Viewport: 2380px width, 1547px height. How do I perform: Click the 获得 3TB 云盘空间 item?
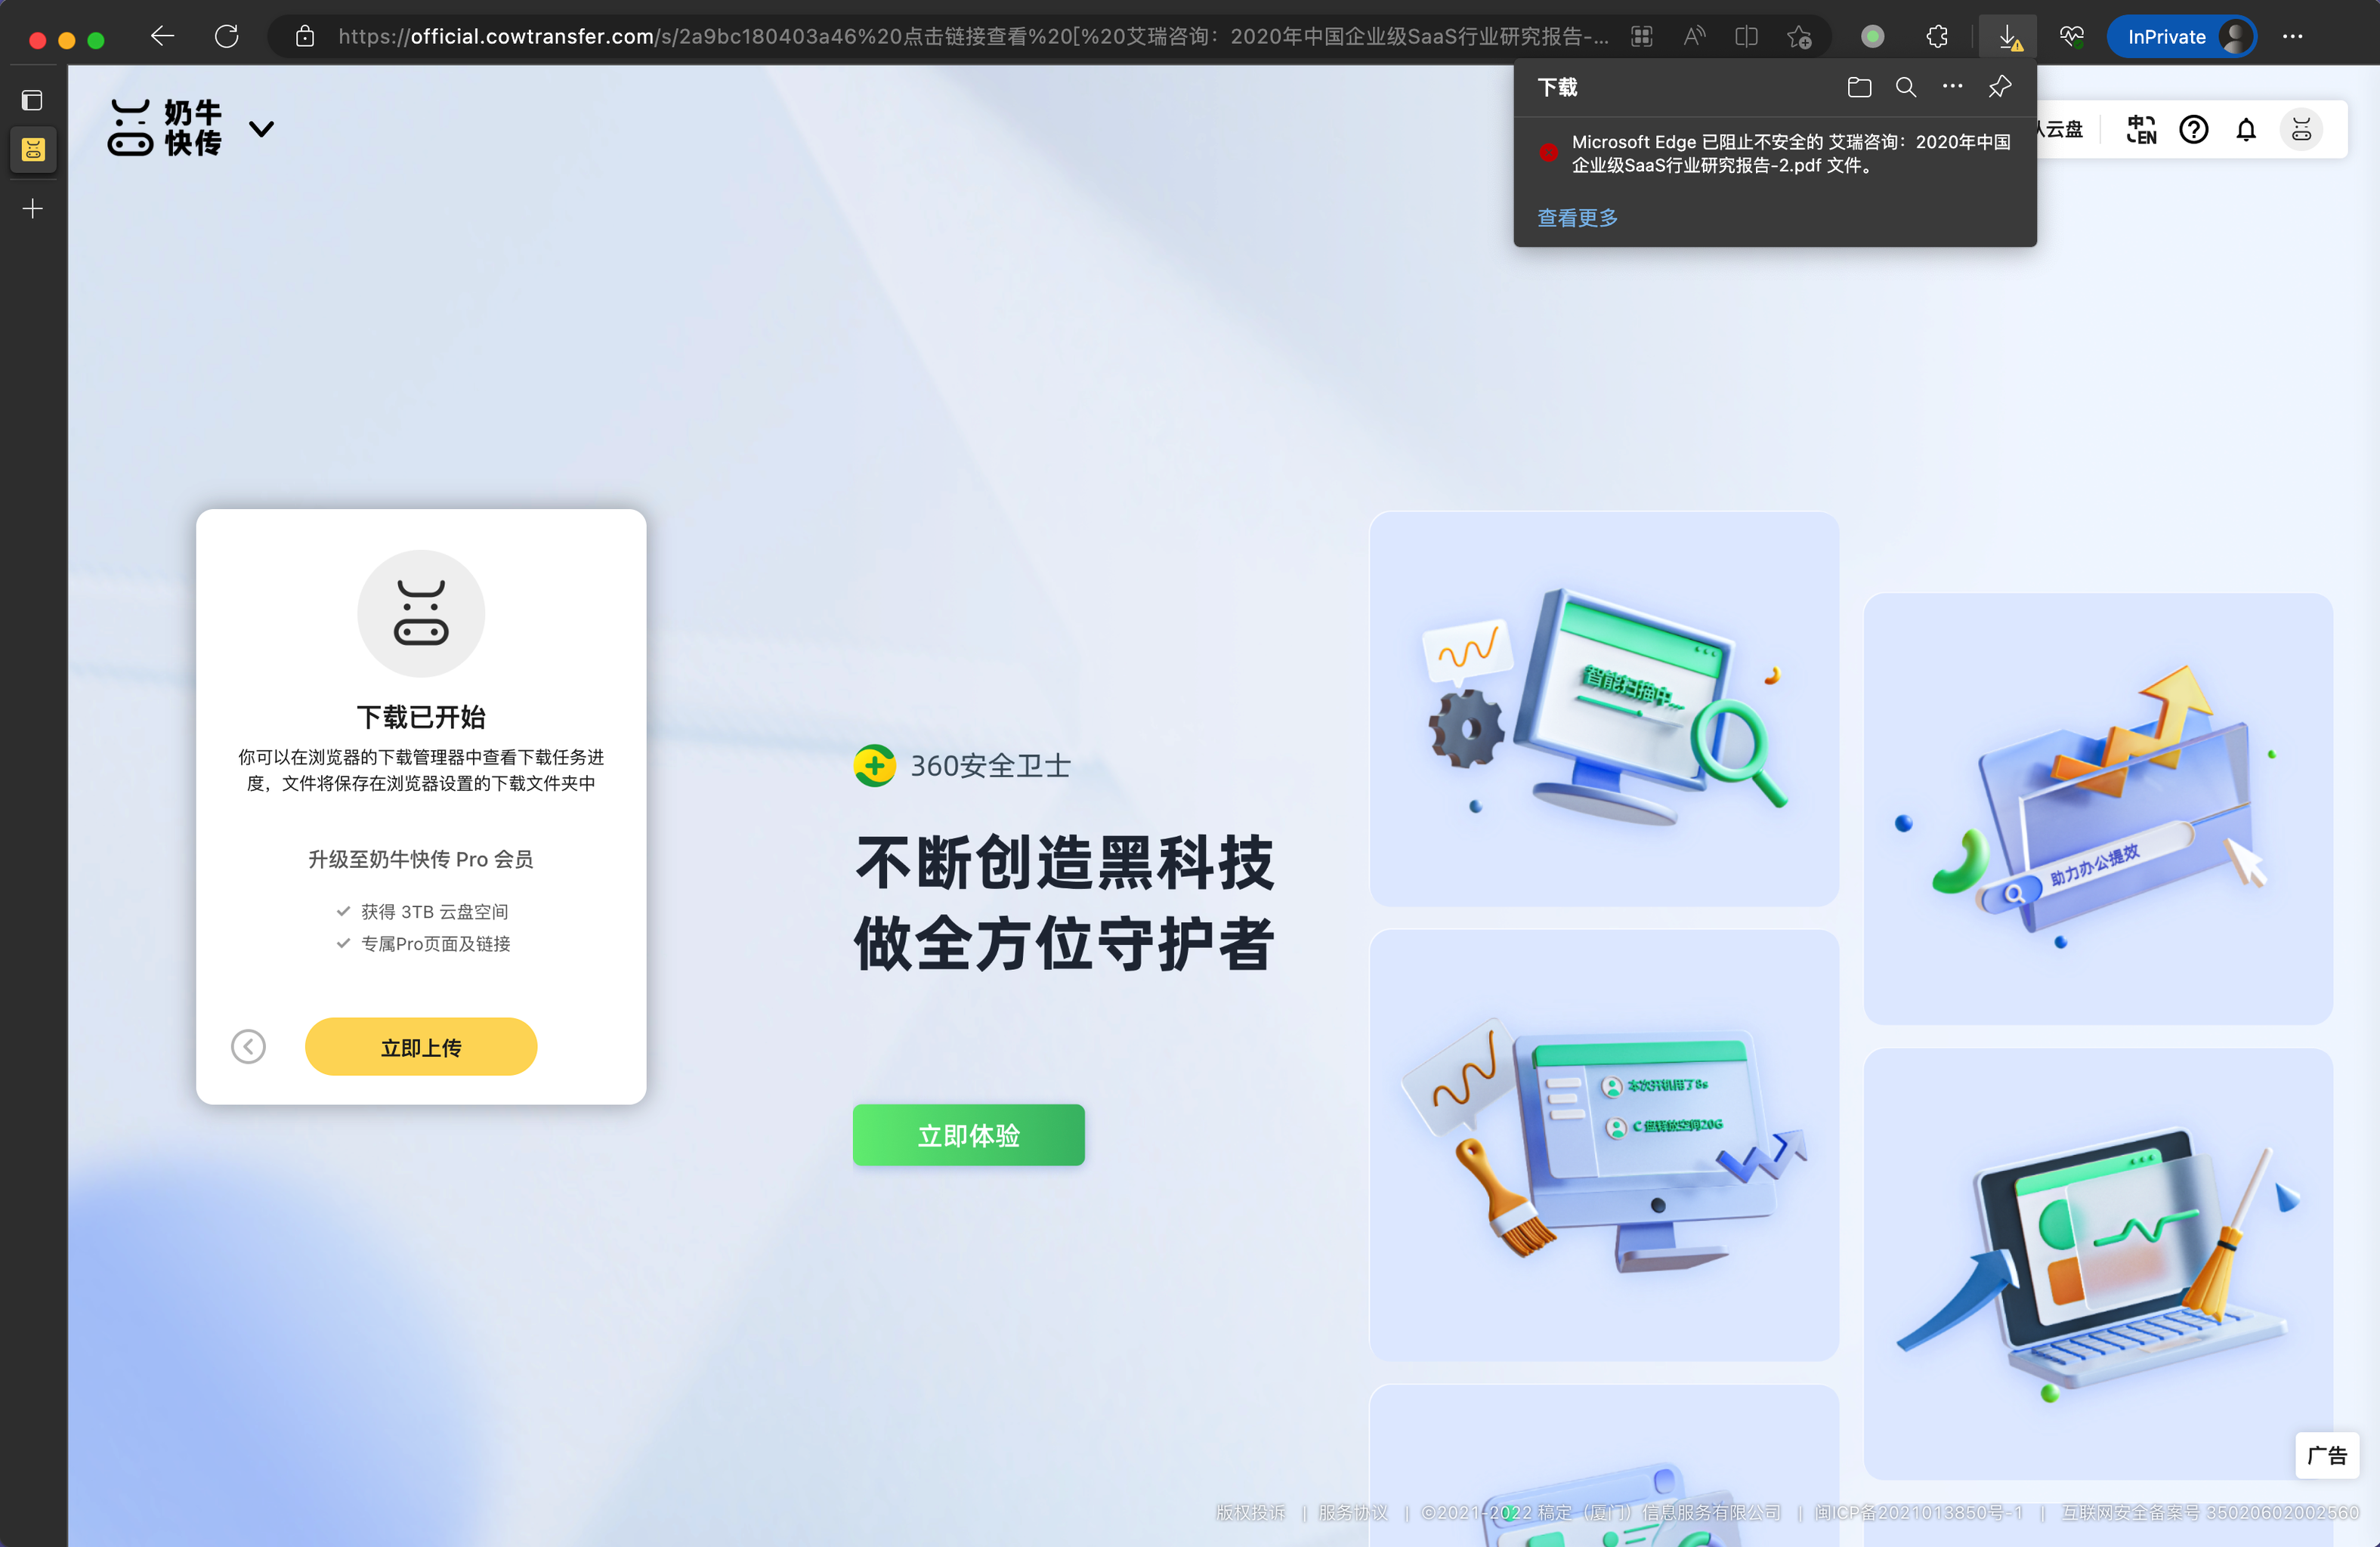point(434,911)
